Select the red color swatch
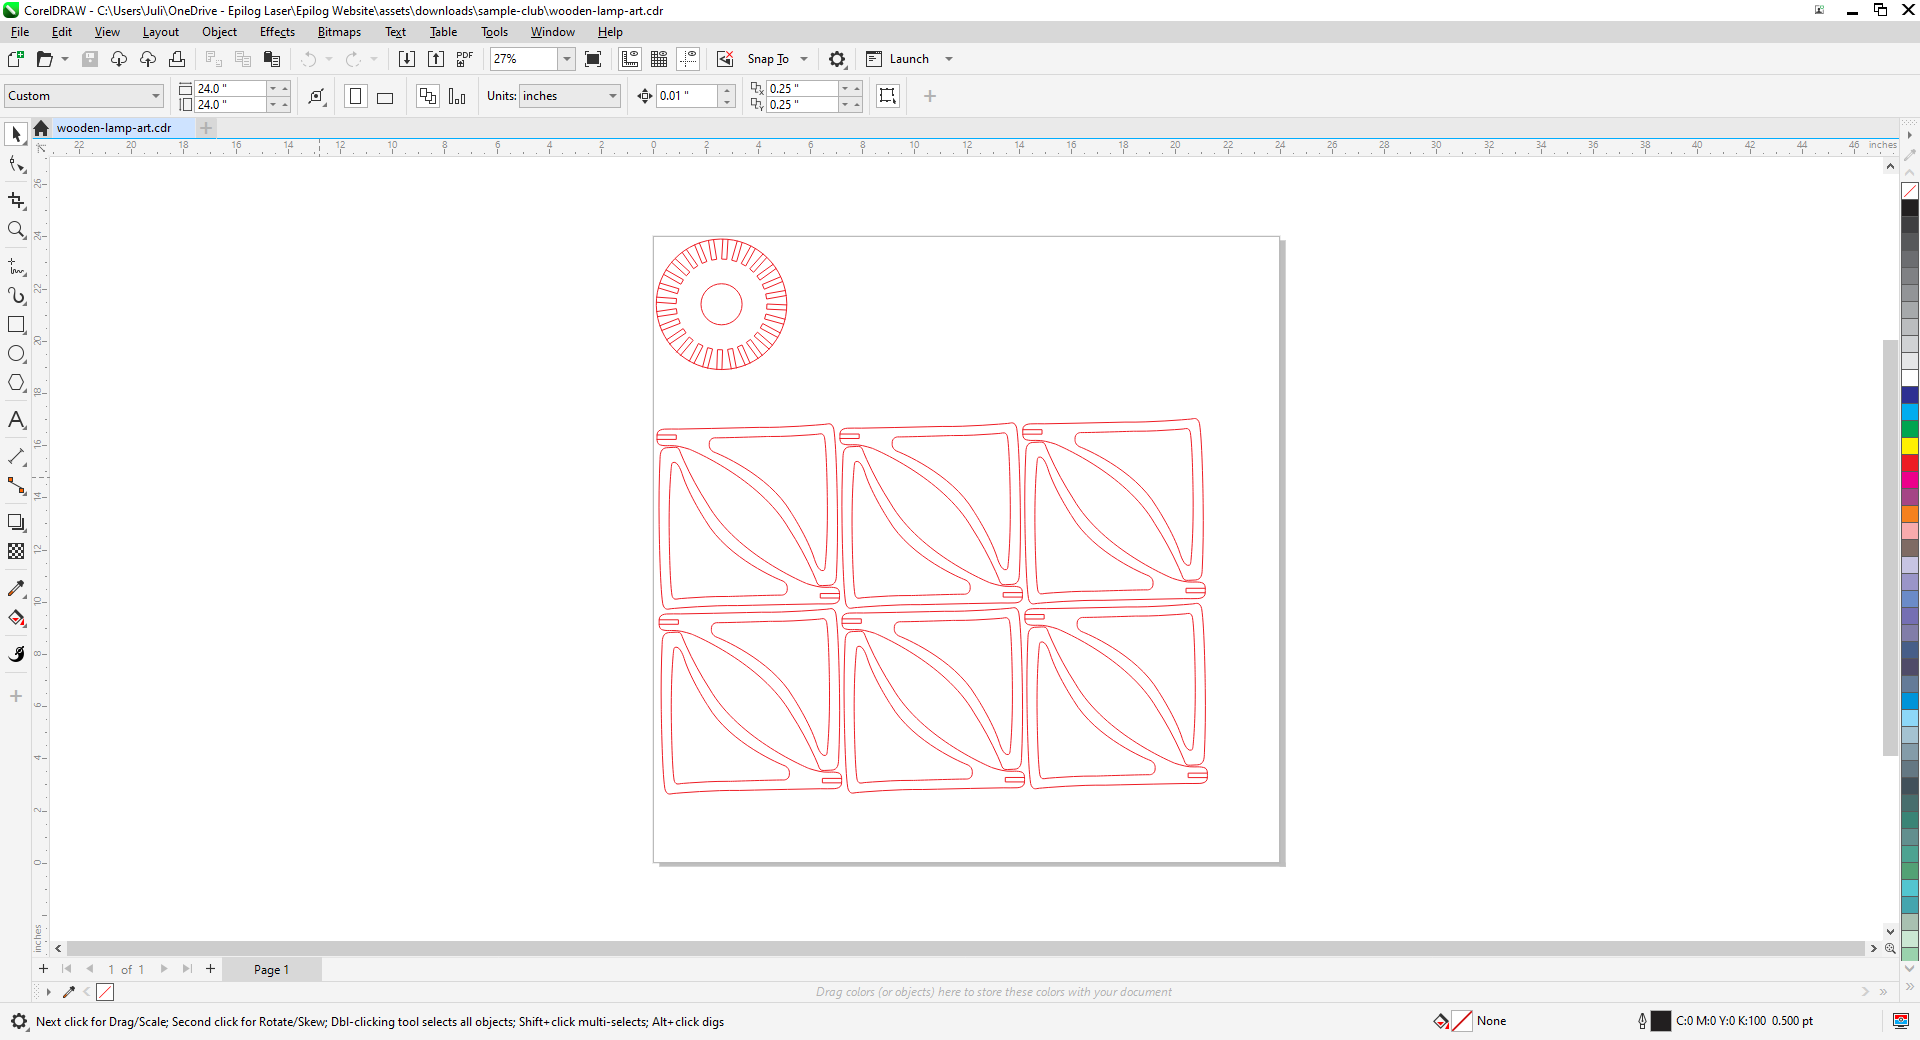 tap(1910, 463)
